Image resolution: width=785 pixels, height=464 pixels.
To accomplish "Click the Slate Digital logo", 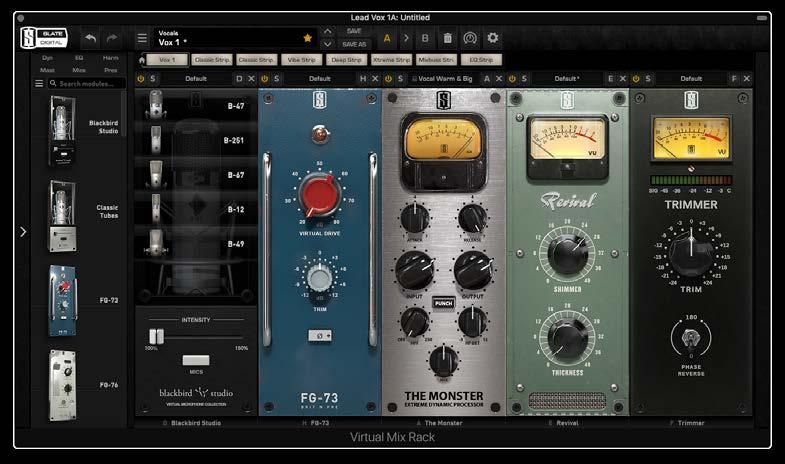I will [44, 38].
